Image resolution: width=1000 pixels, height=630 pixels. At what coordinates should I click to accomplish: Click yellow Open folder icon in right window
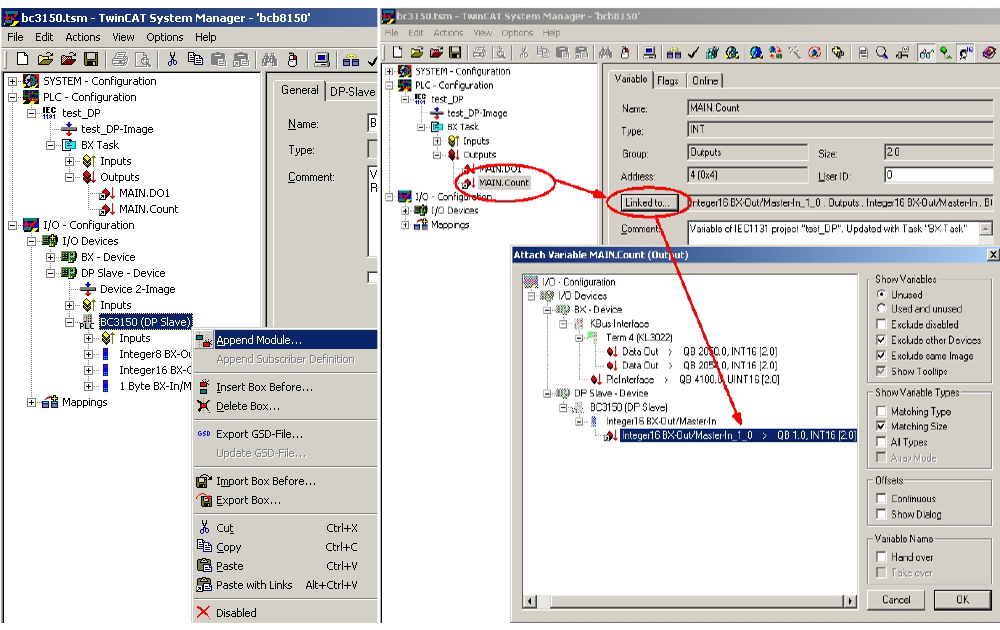[416, 52]
